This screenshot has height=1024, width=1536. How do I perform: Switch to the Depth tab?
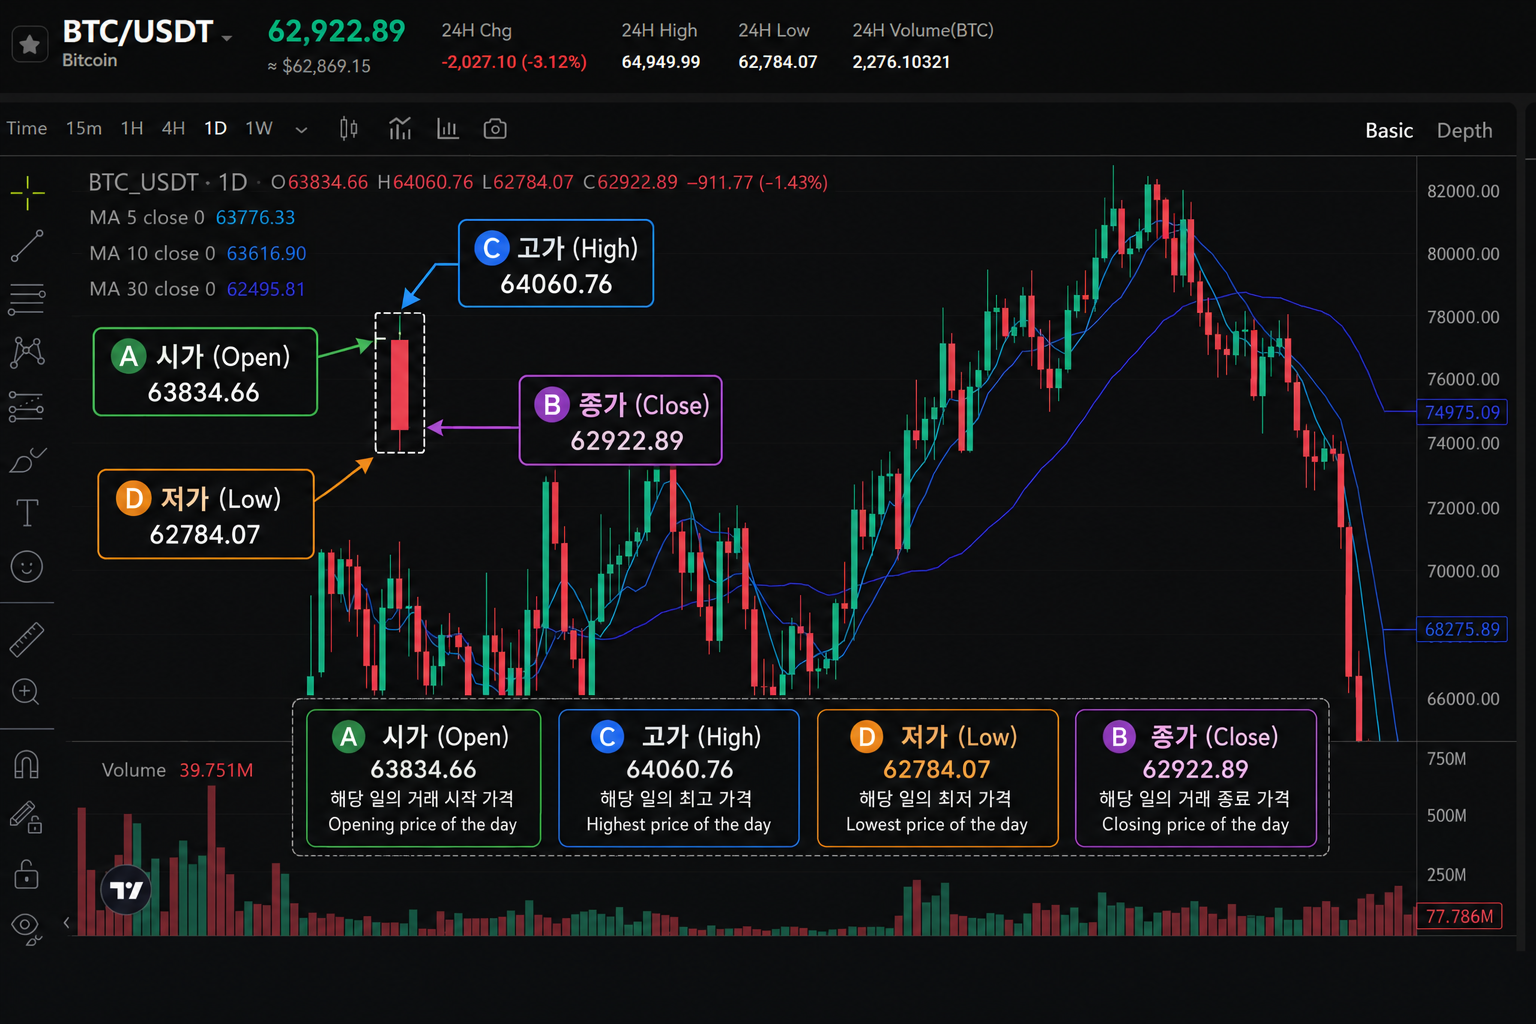click(1464, 130)
